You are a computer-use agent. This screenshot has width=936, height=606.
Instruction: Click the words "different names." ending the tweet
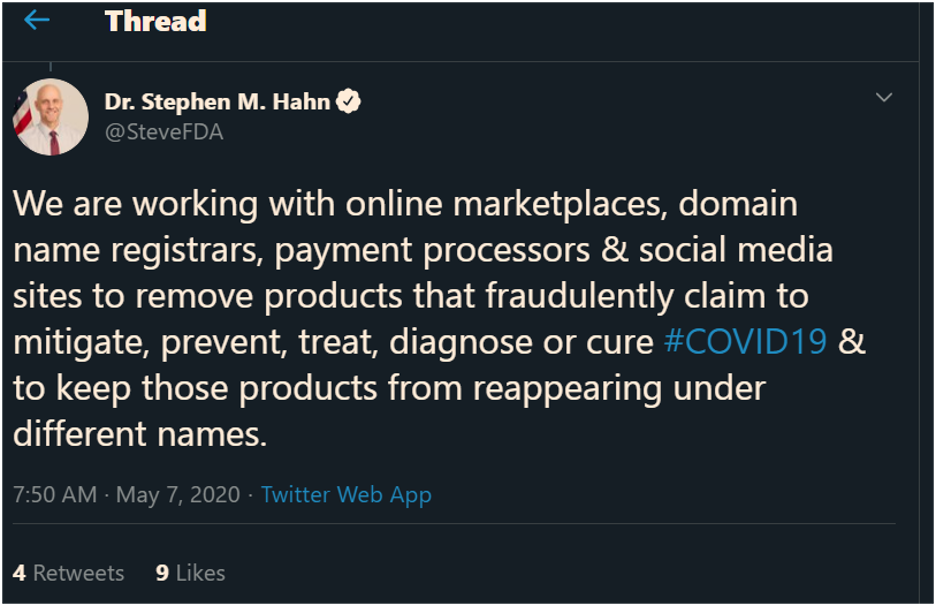[141, 433]
